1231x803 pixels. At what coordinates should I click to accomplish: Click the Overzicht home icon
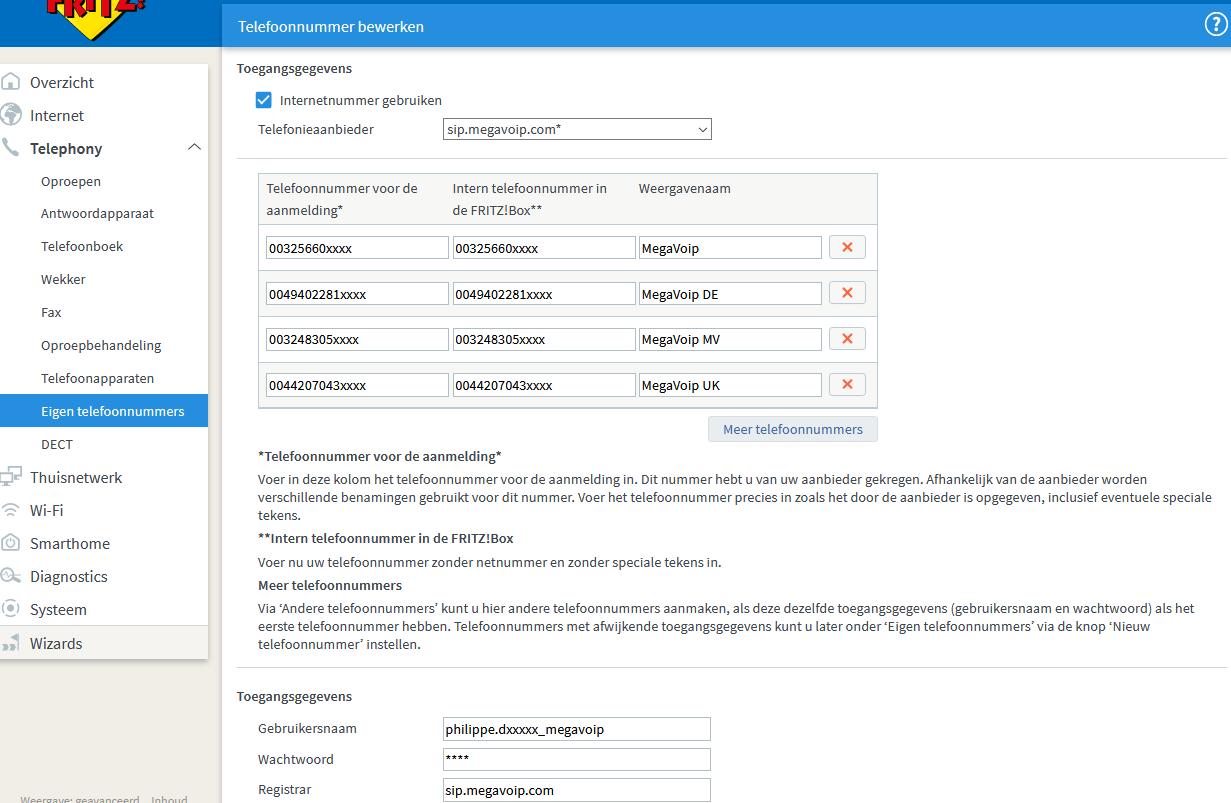coord(11,82)
